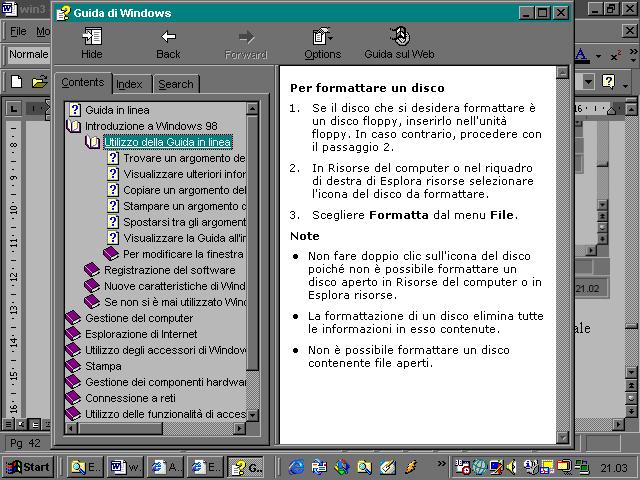Viewport: 640px width, 480px height.
Task: Click contents tree scroll up arrow
Action: click(x=252, y=109)
